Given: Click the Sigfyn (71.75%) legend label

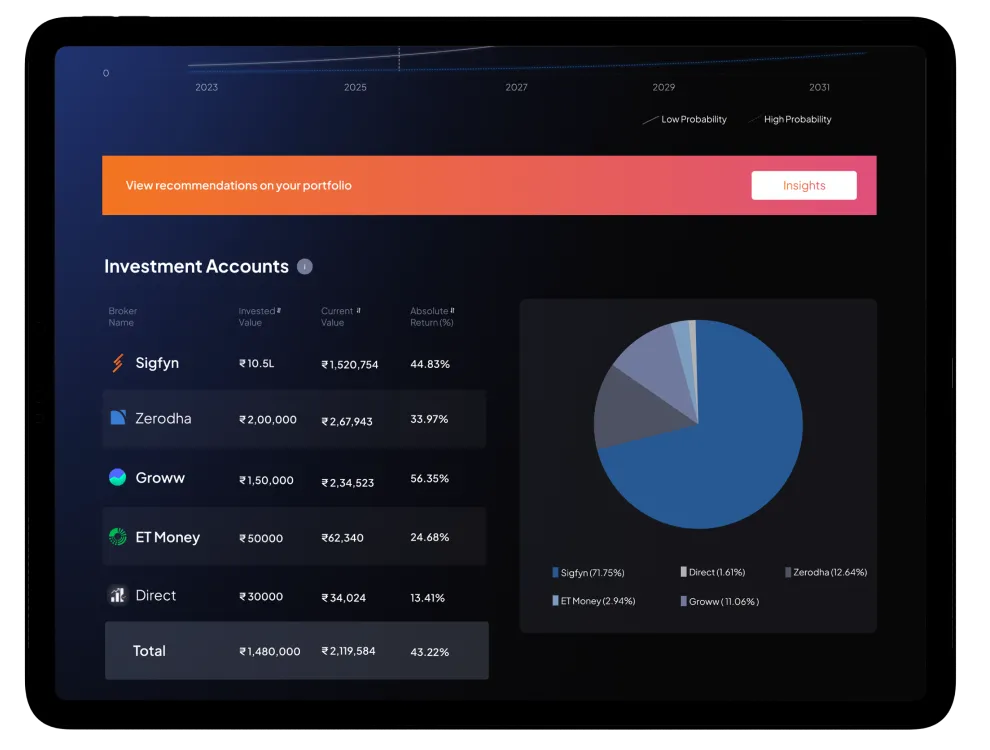Looking at the screenshot, I should 592,573.
